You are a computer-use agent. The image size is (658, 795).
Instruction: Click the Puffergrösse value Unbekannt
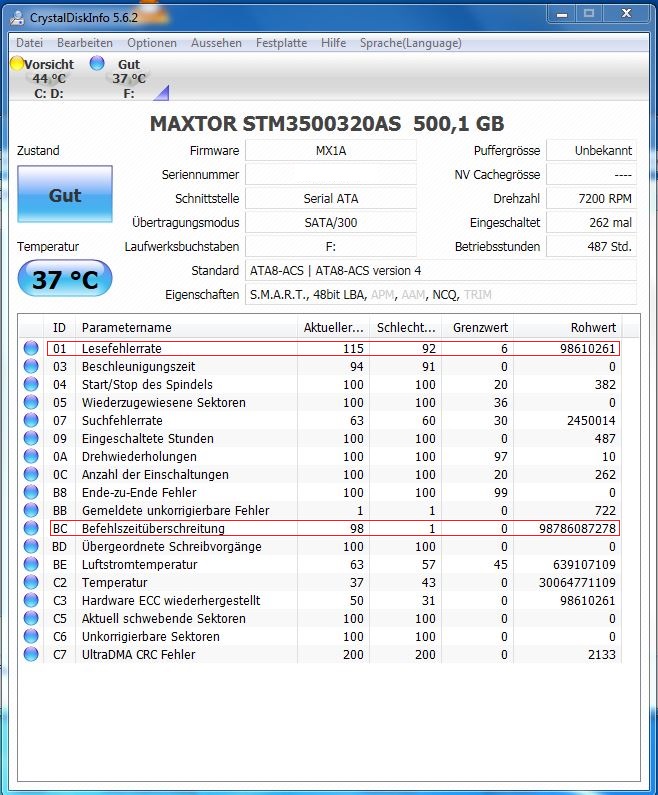[x=591, y=151]
